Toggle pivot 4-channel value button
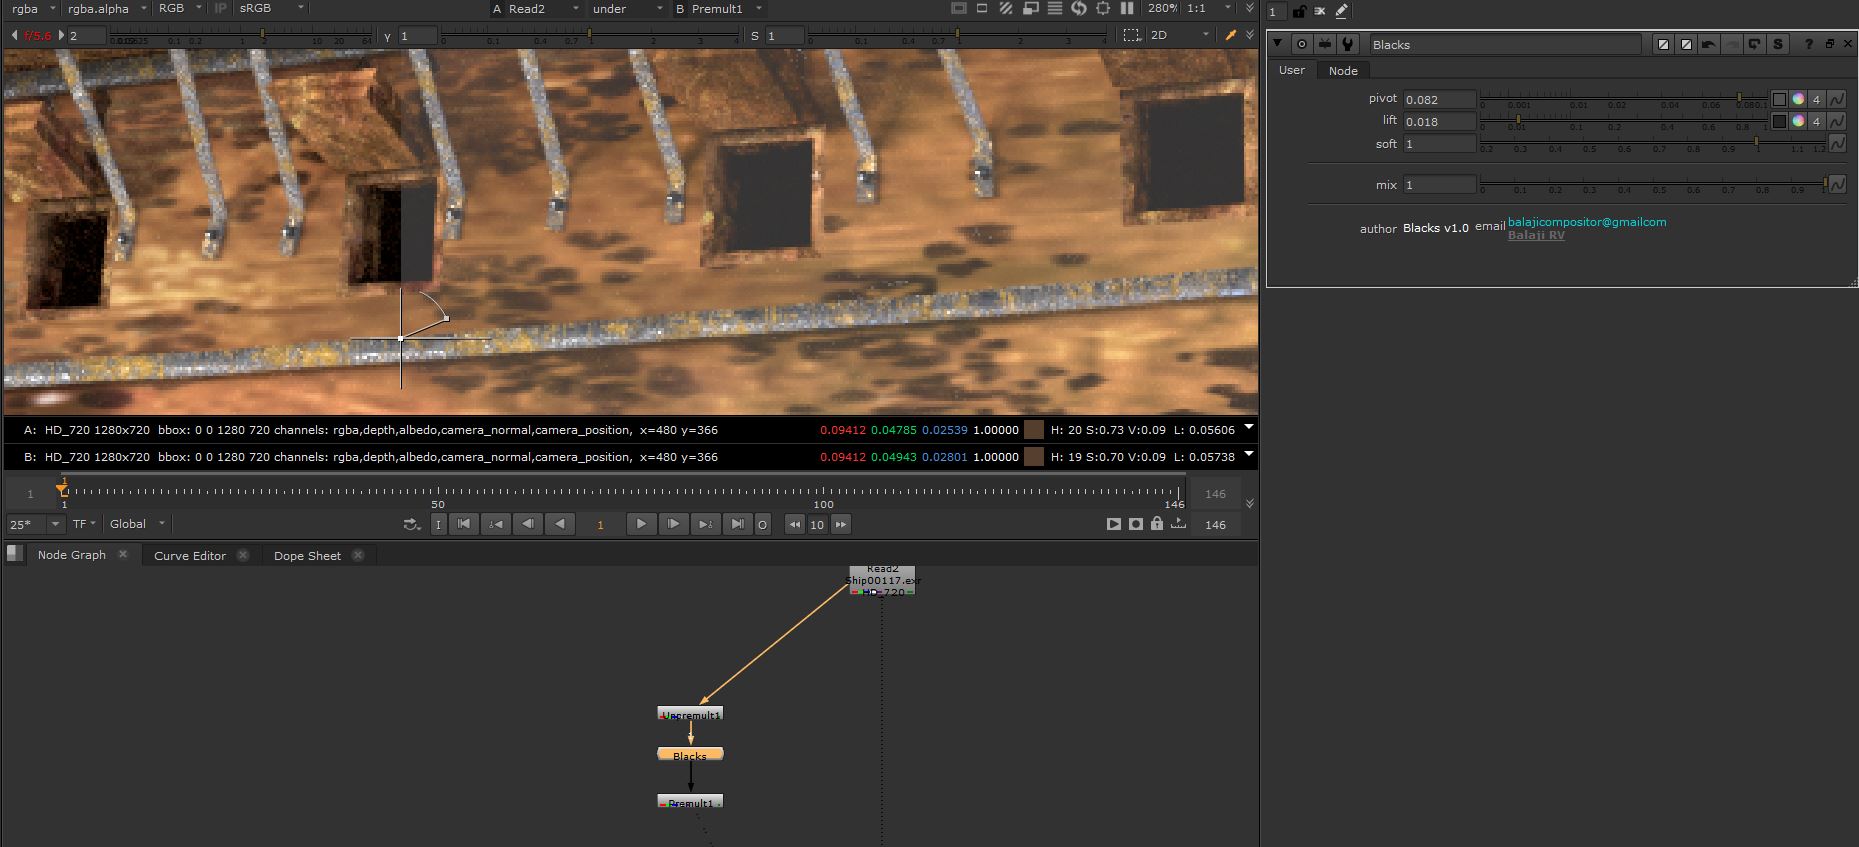Viewport: 1859px width, 847px height. [1817, 99]
